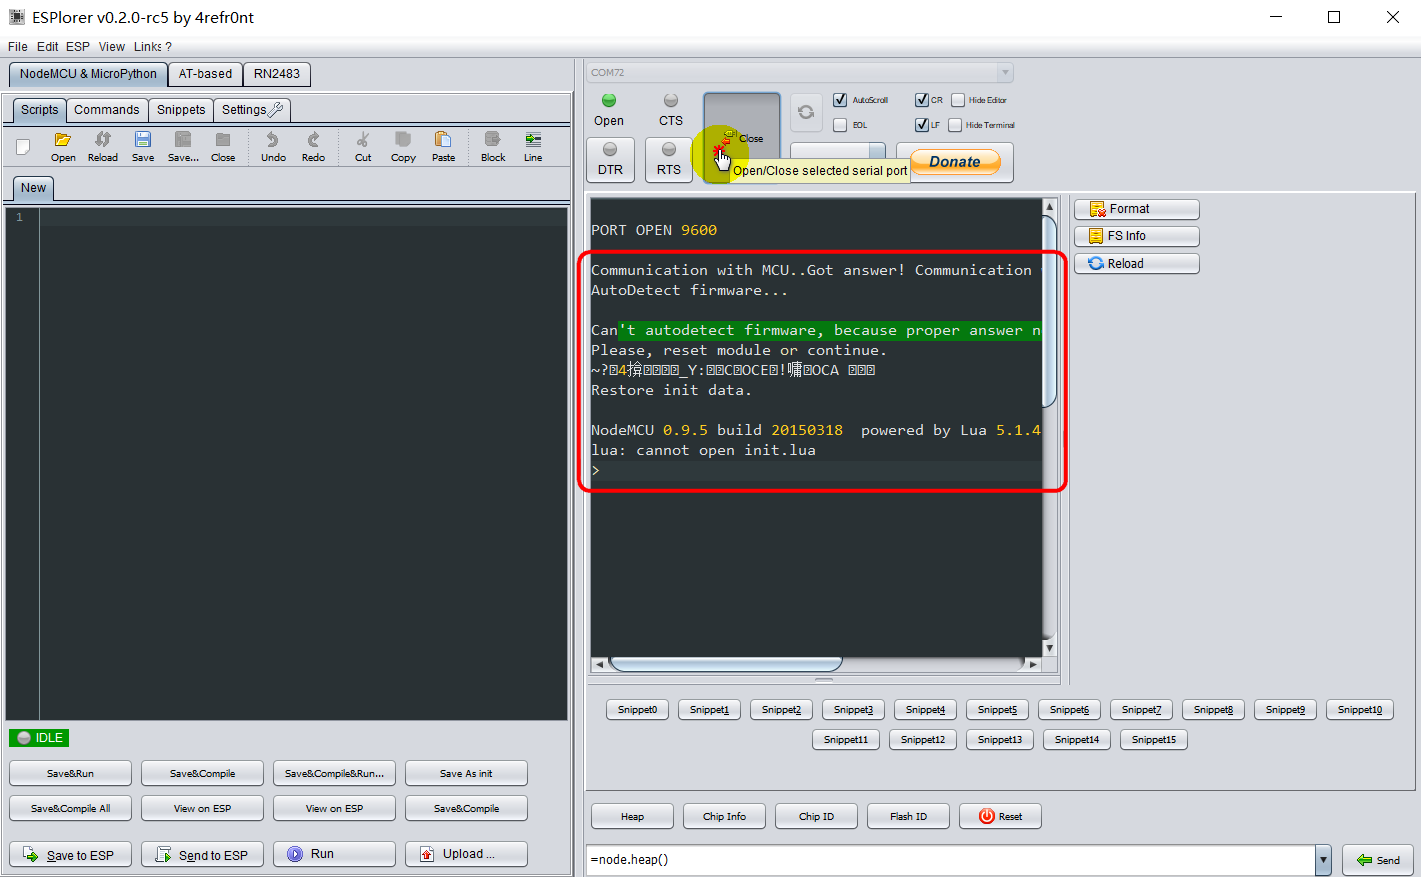Expand the baud rate dropdown
Screen dimensions: 1421x877
pyautogui.click(x=876, y=150)
